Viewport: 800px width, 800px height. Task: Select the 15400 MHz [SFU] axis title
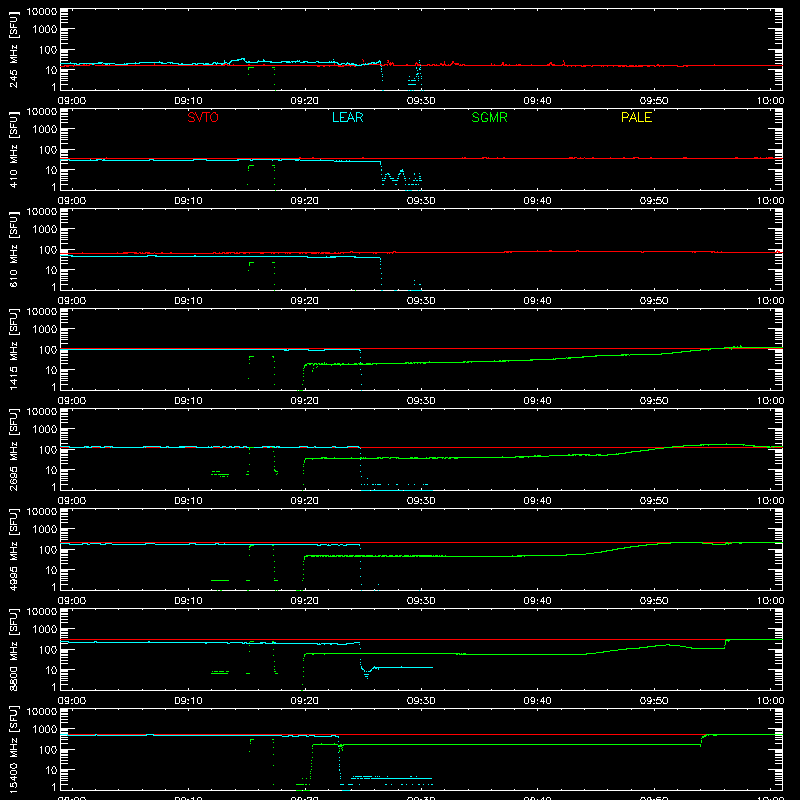click(13, 749)
